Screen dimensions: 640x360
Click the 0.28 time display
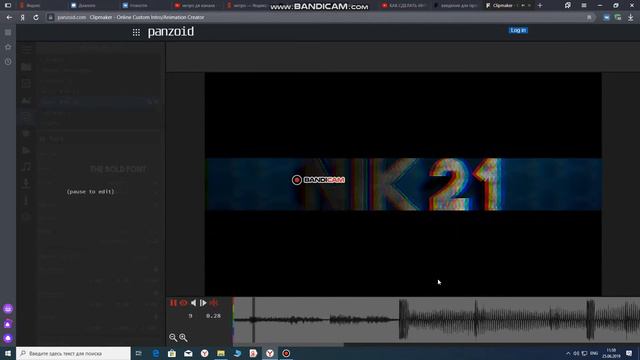click(x=213, y=316)
